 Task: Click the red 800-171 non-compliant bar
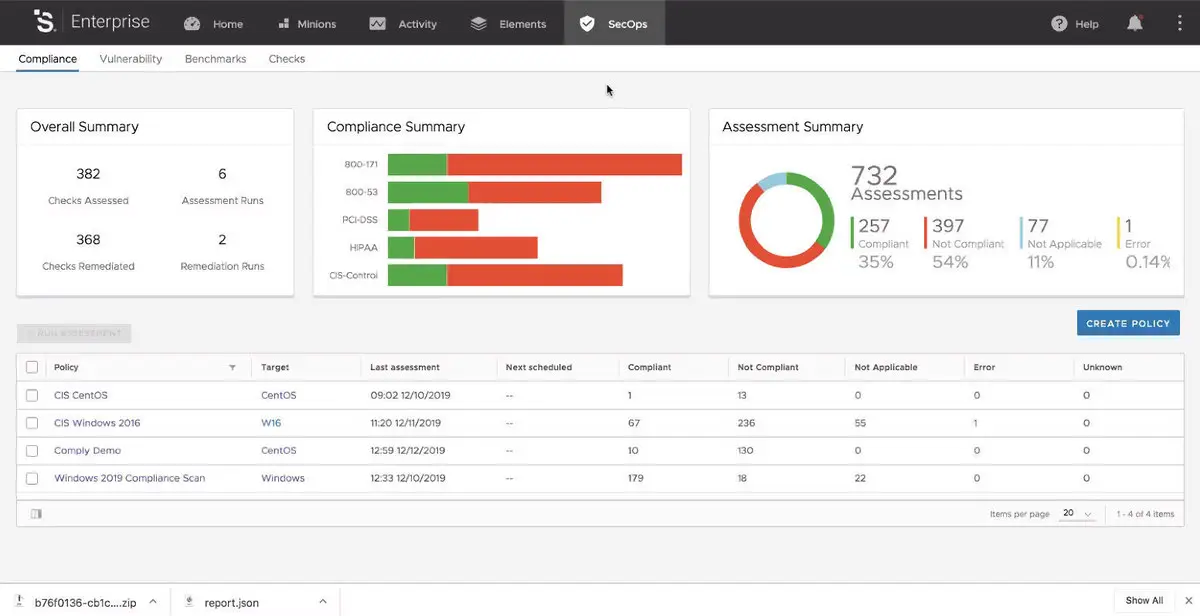point(565,165)
